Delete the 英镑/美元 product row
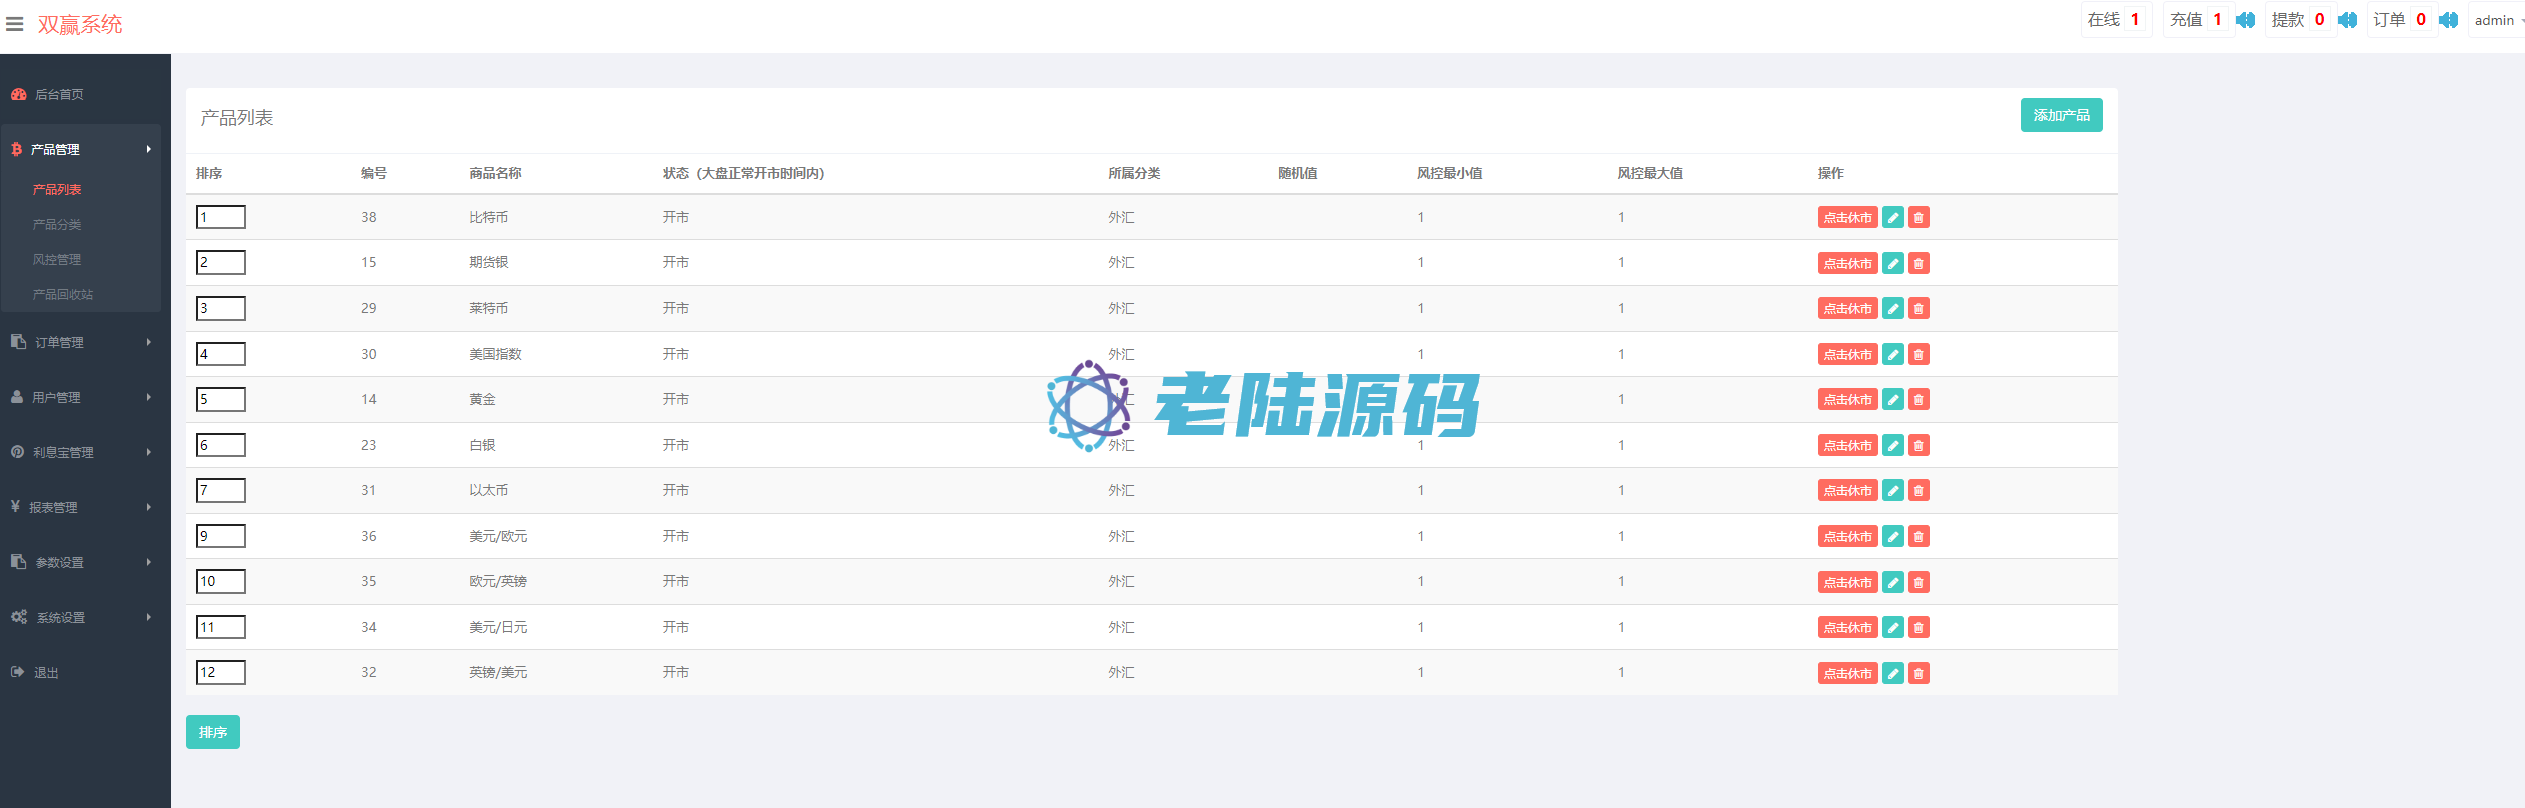This screenshot has width=2525, height=808. point(1918,673)
